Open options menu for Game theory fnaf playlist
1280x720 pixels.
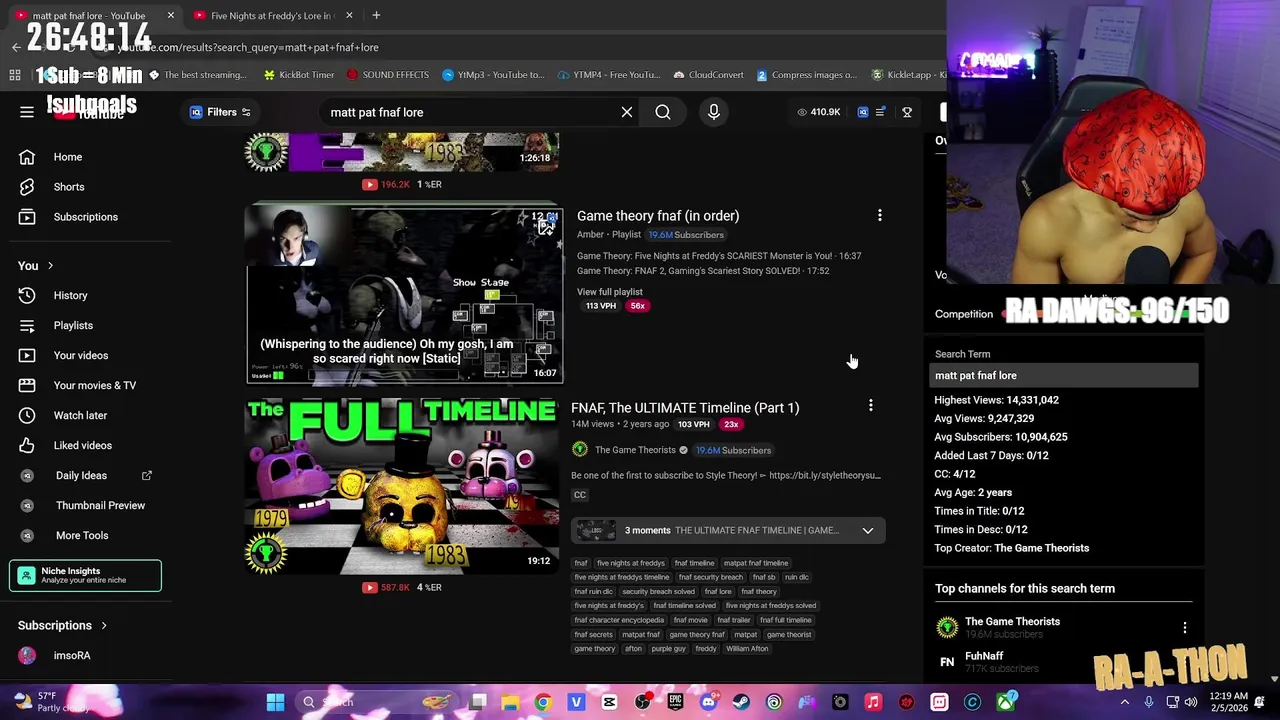pos(880,216)
